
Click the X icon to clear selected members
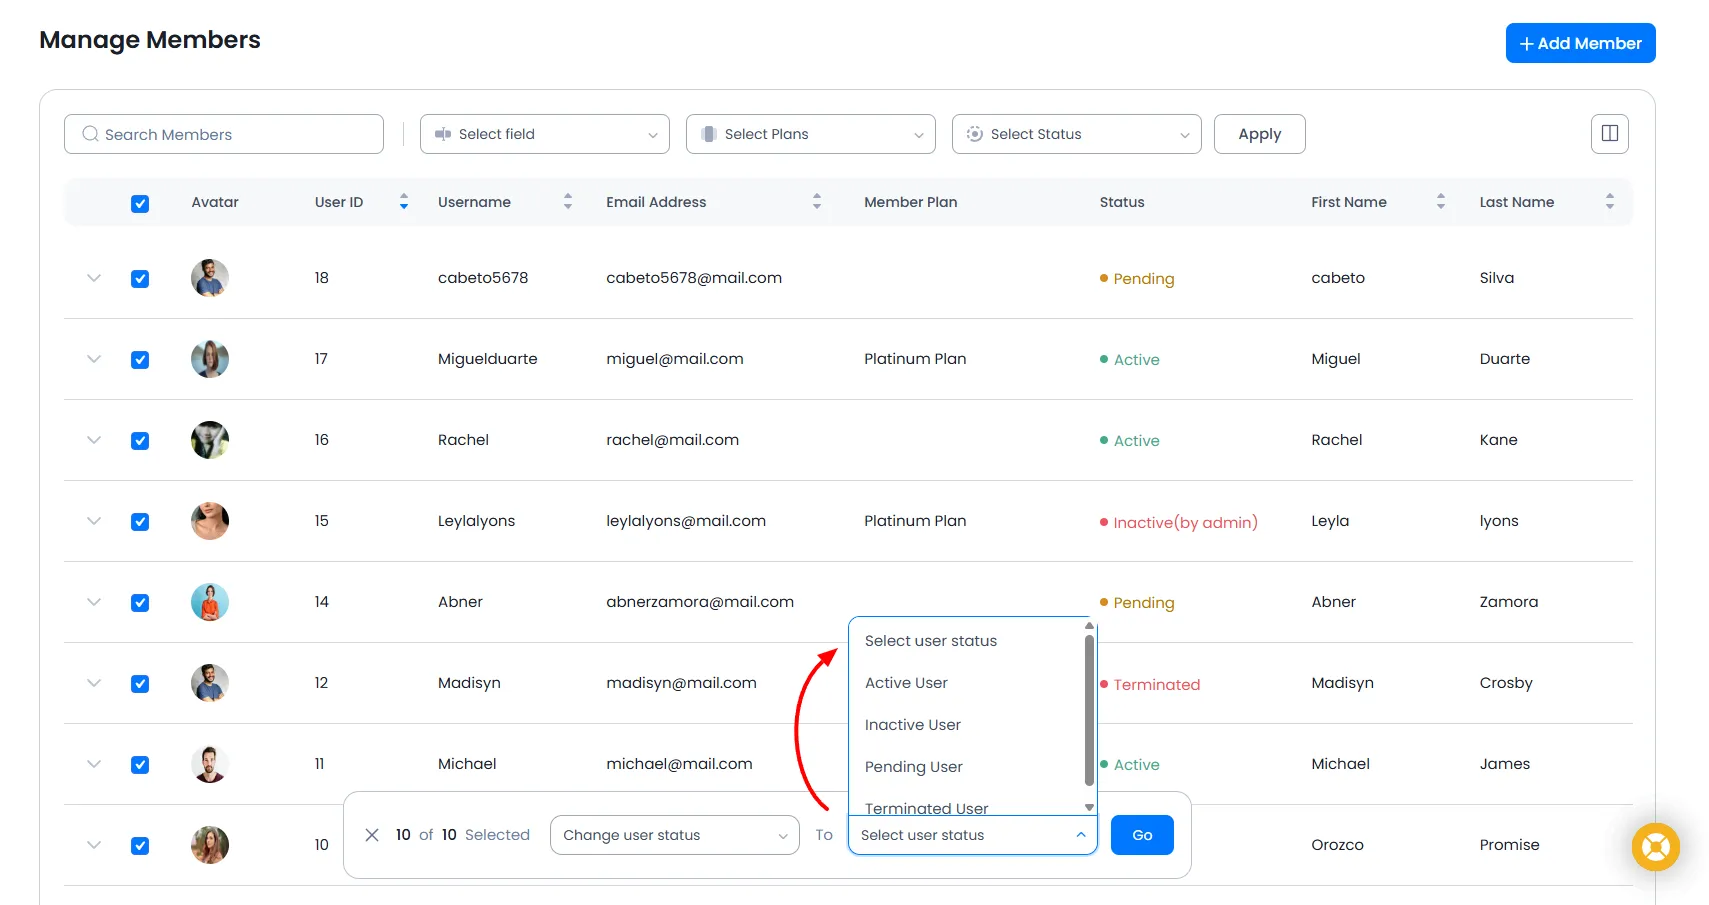coord(372,835)
